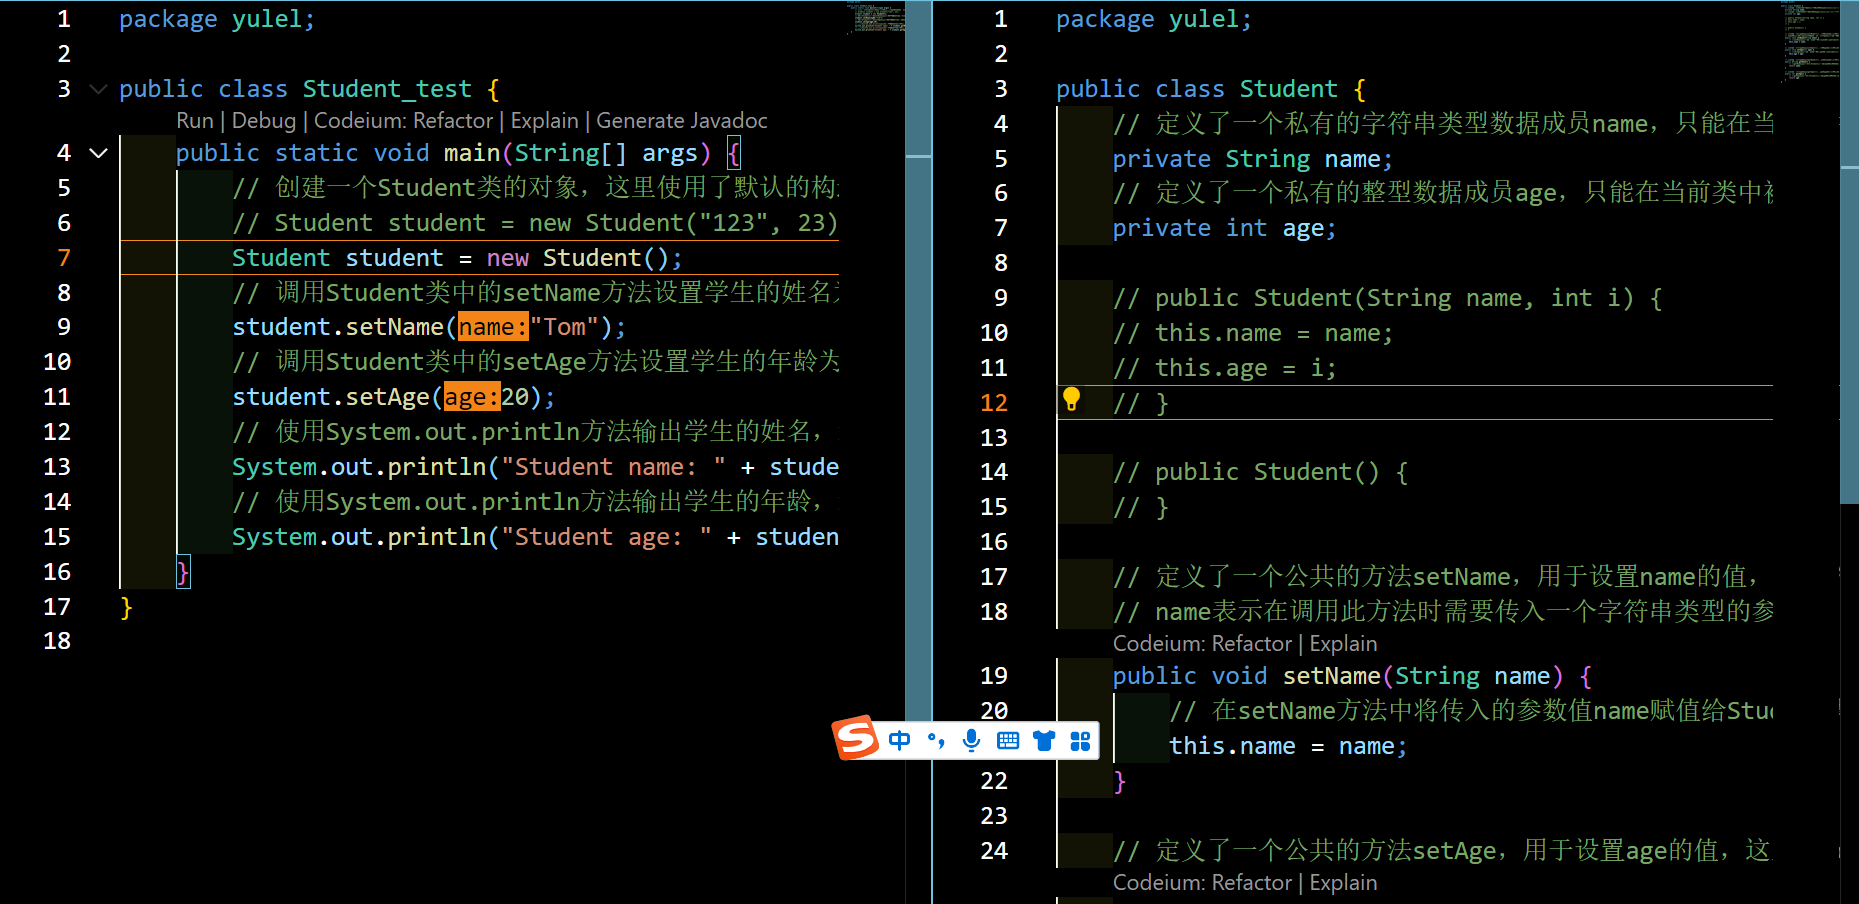Click Explain CodeLens above main method
The width and height of the screenshot is (1859, 904).
545,121
